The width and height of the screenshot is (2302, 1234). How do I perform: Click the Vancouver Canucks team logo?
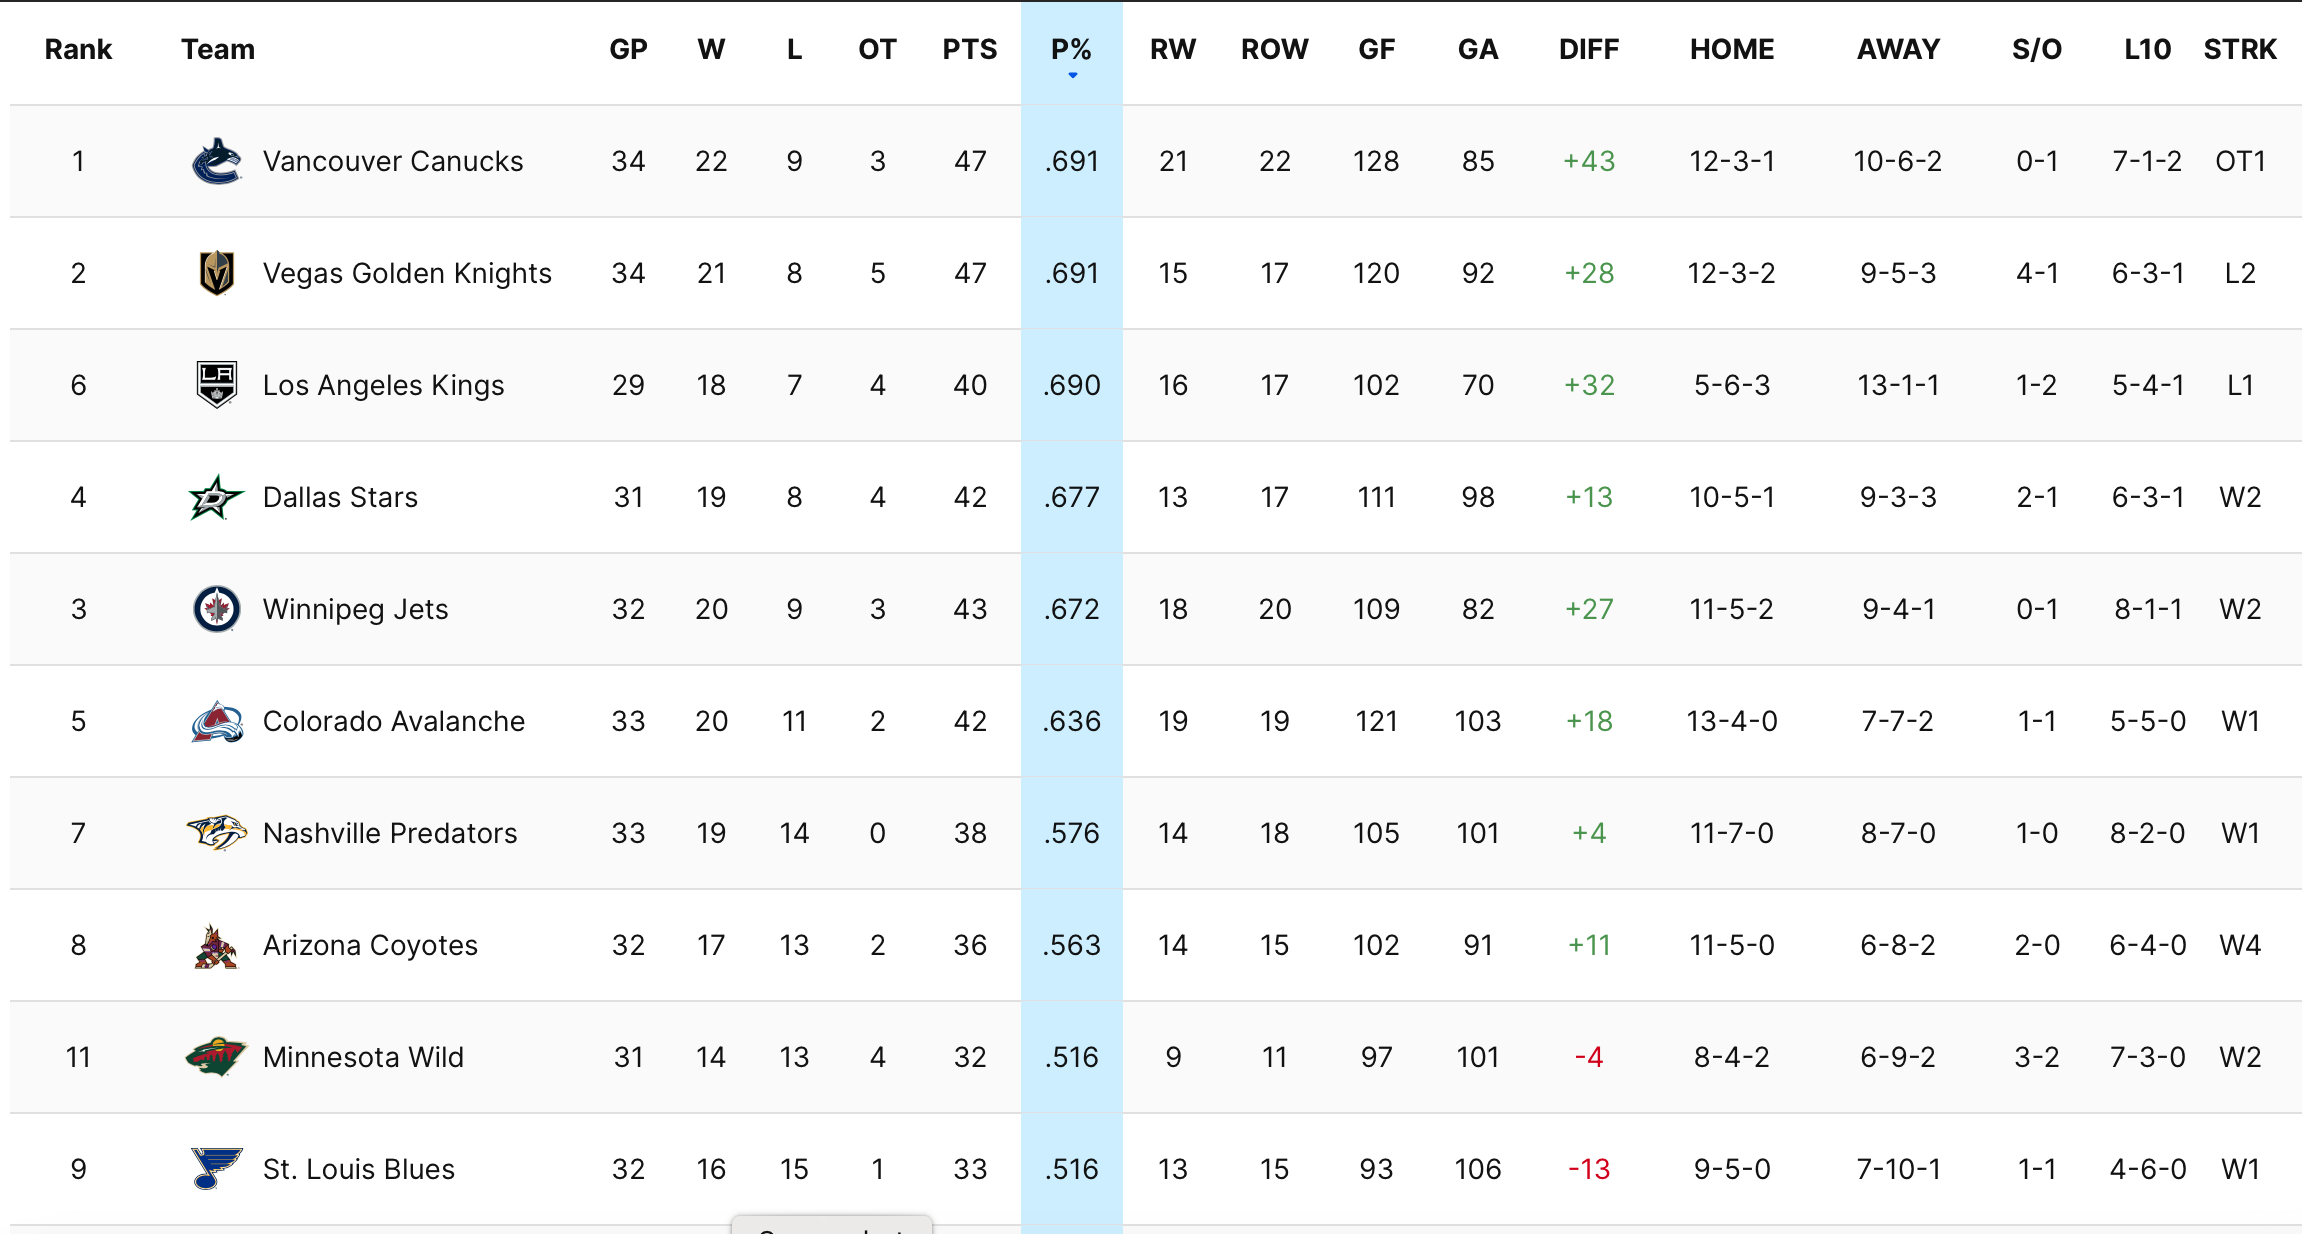(x=216, y=162)
